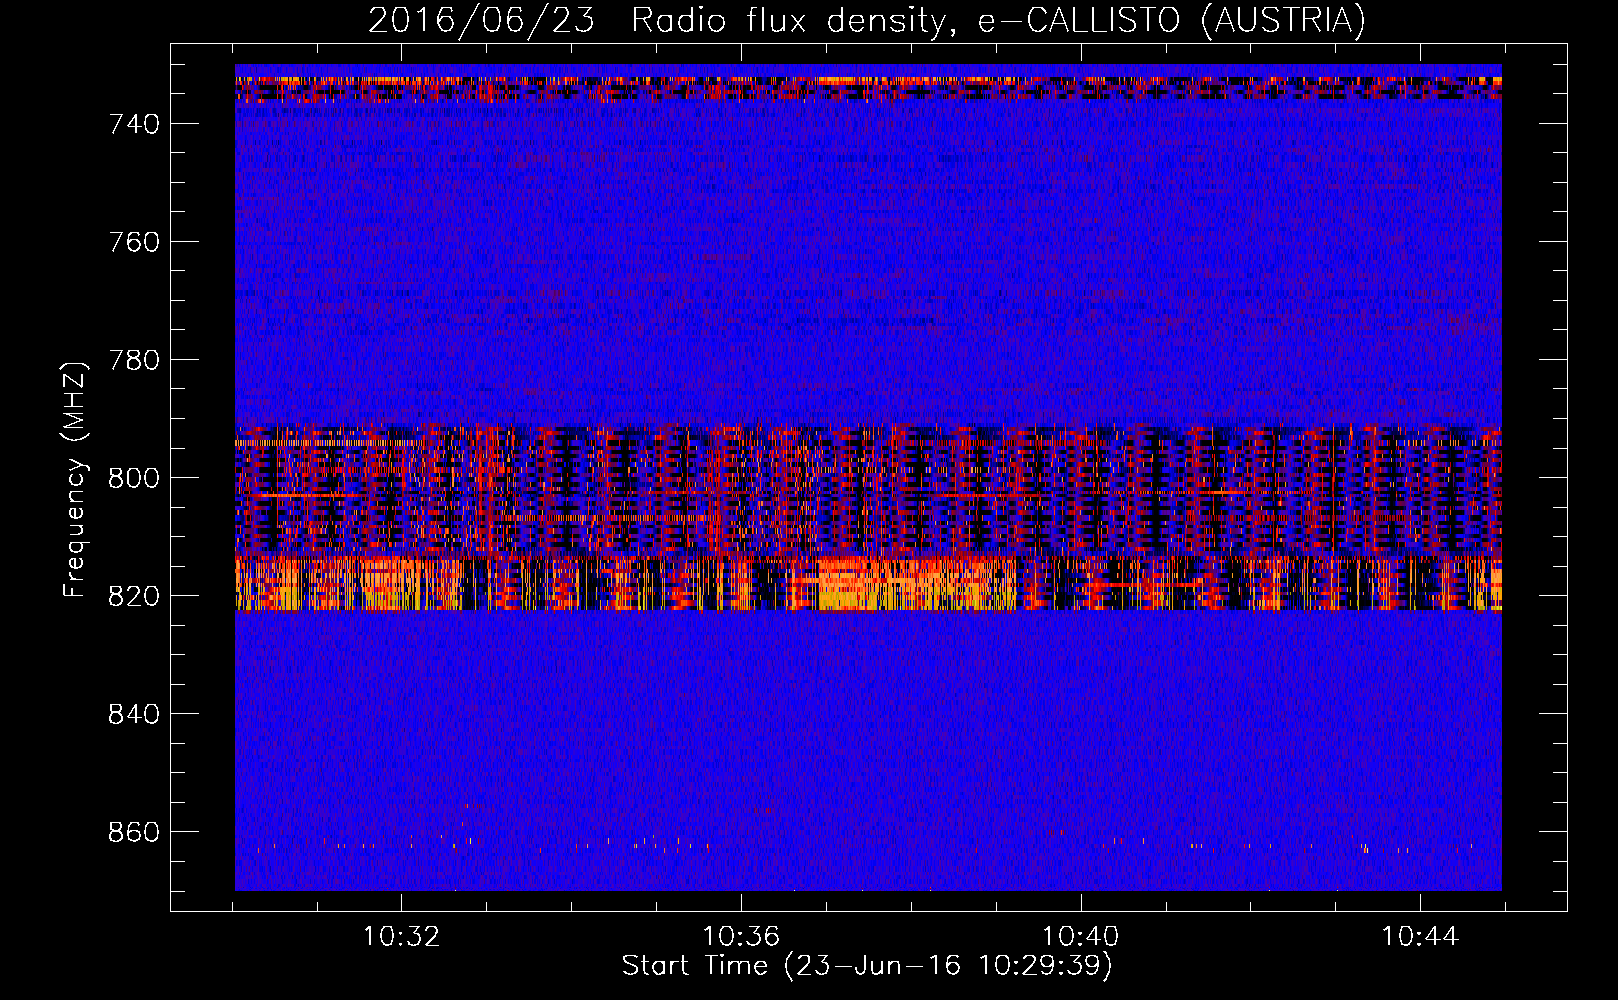
Task: Click the 740 frequency tick label
Action: (134, 124)
